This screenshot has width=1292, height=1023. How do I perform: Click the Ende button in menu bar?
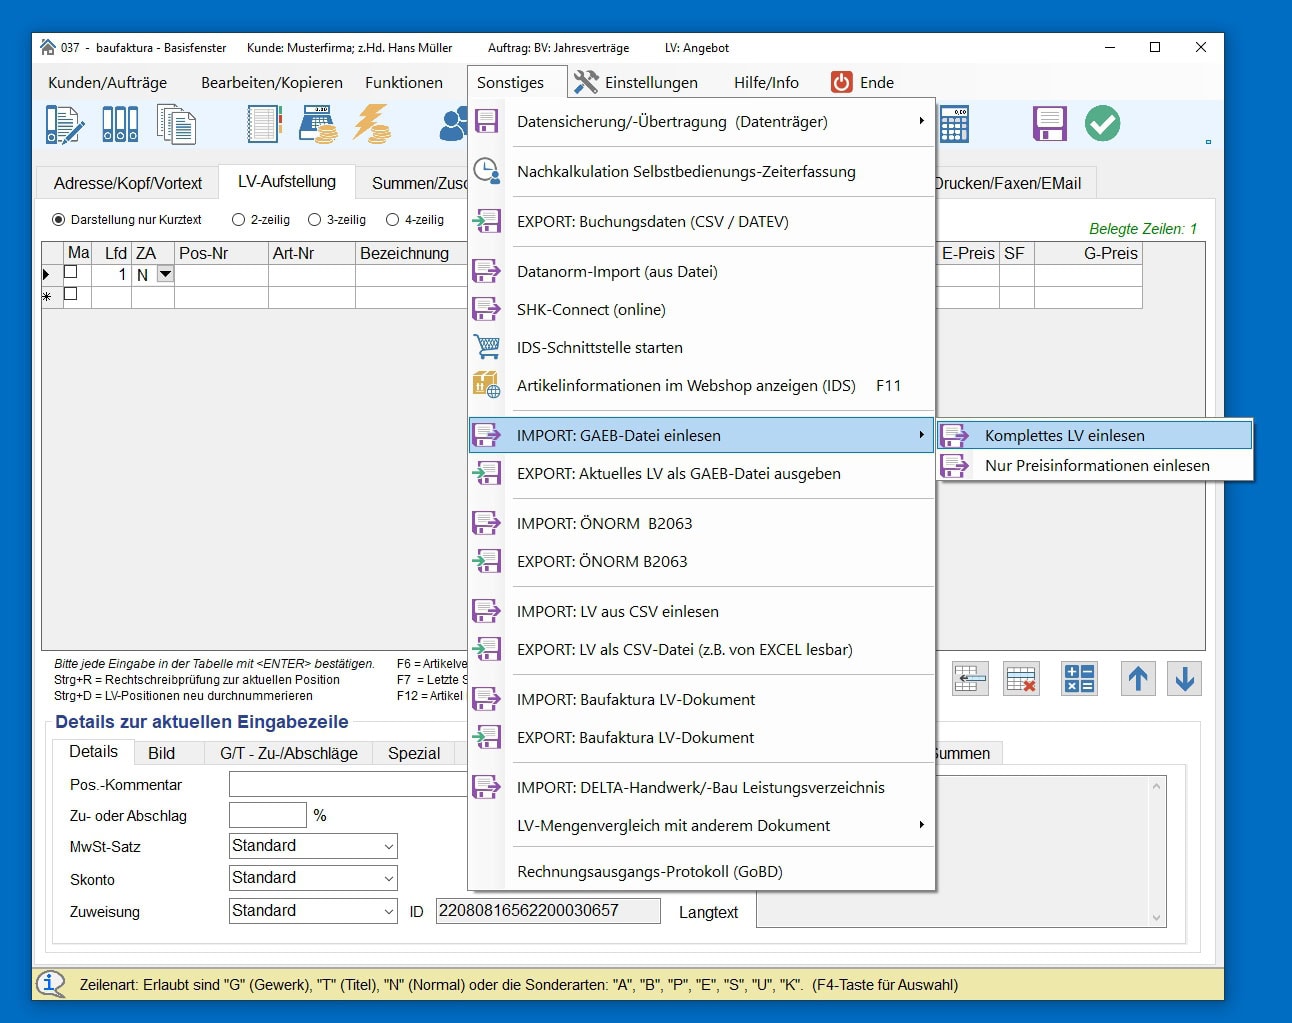(863, 82)
